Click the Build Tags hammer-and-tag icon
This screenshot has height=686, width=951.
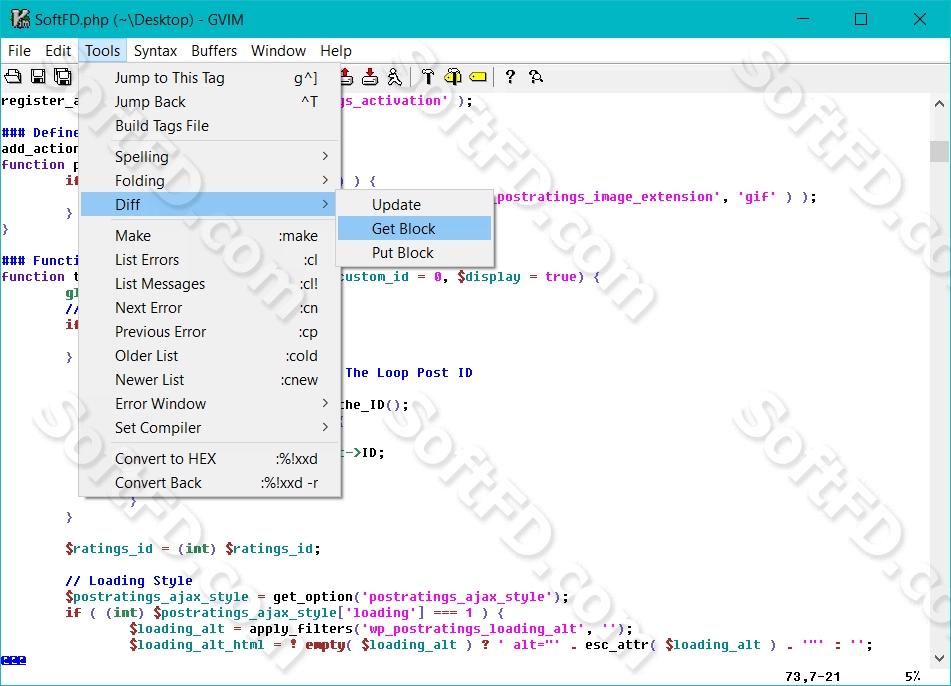pos(452,76)
